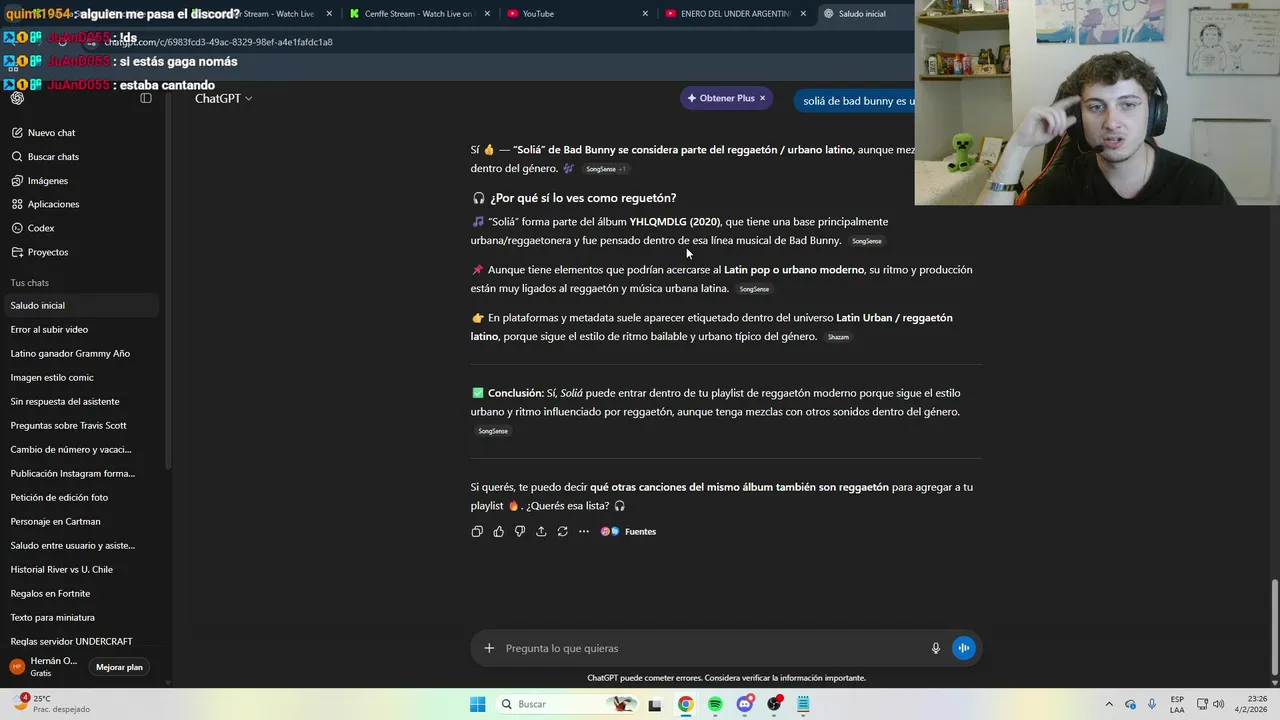
Task: Click the Shazam source citation chip
Action: click(x=838, y=337)
